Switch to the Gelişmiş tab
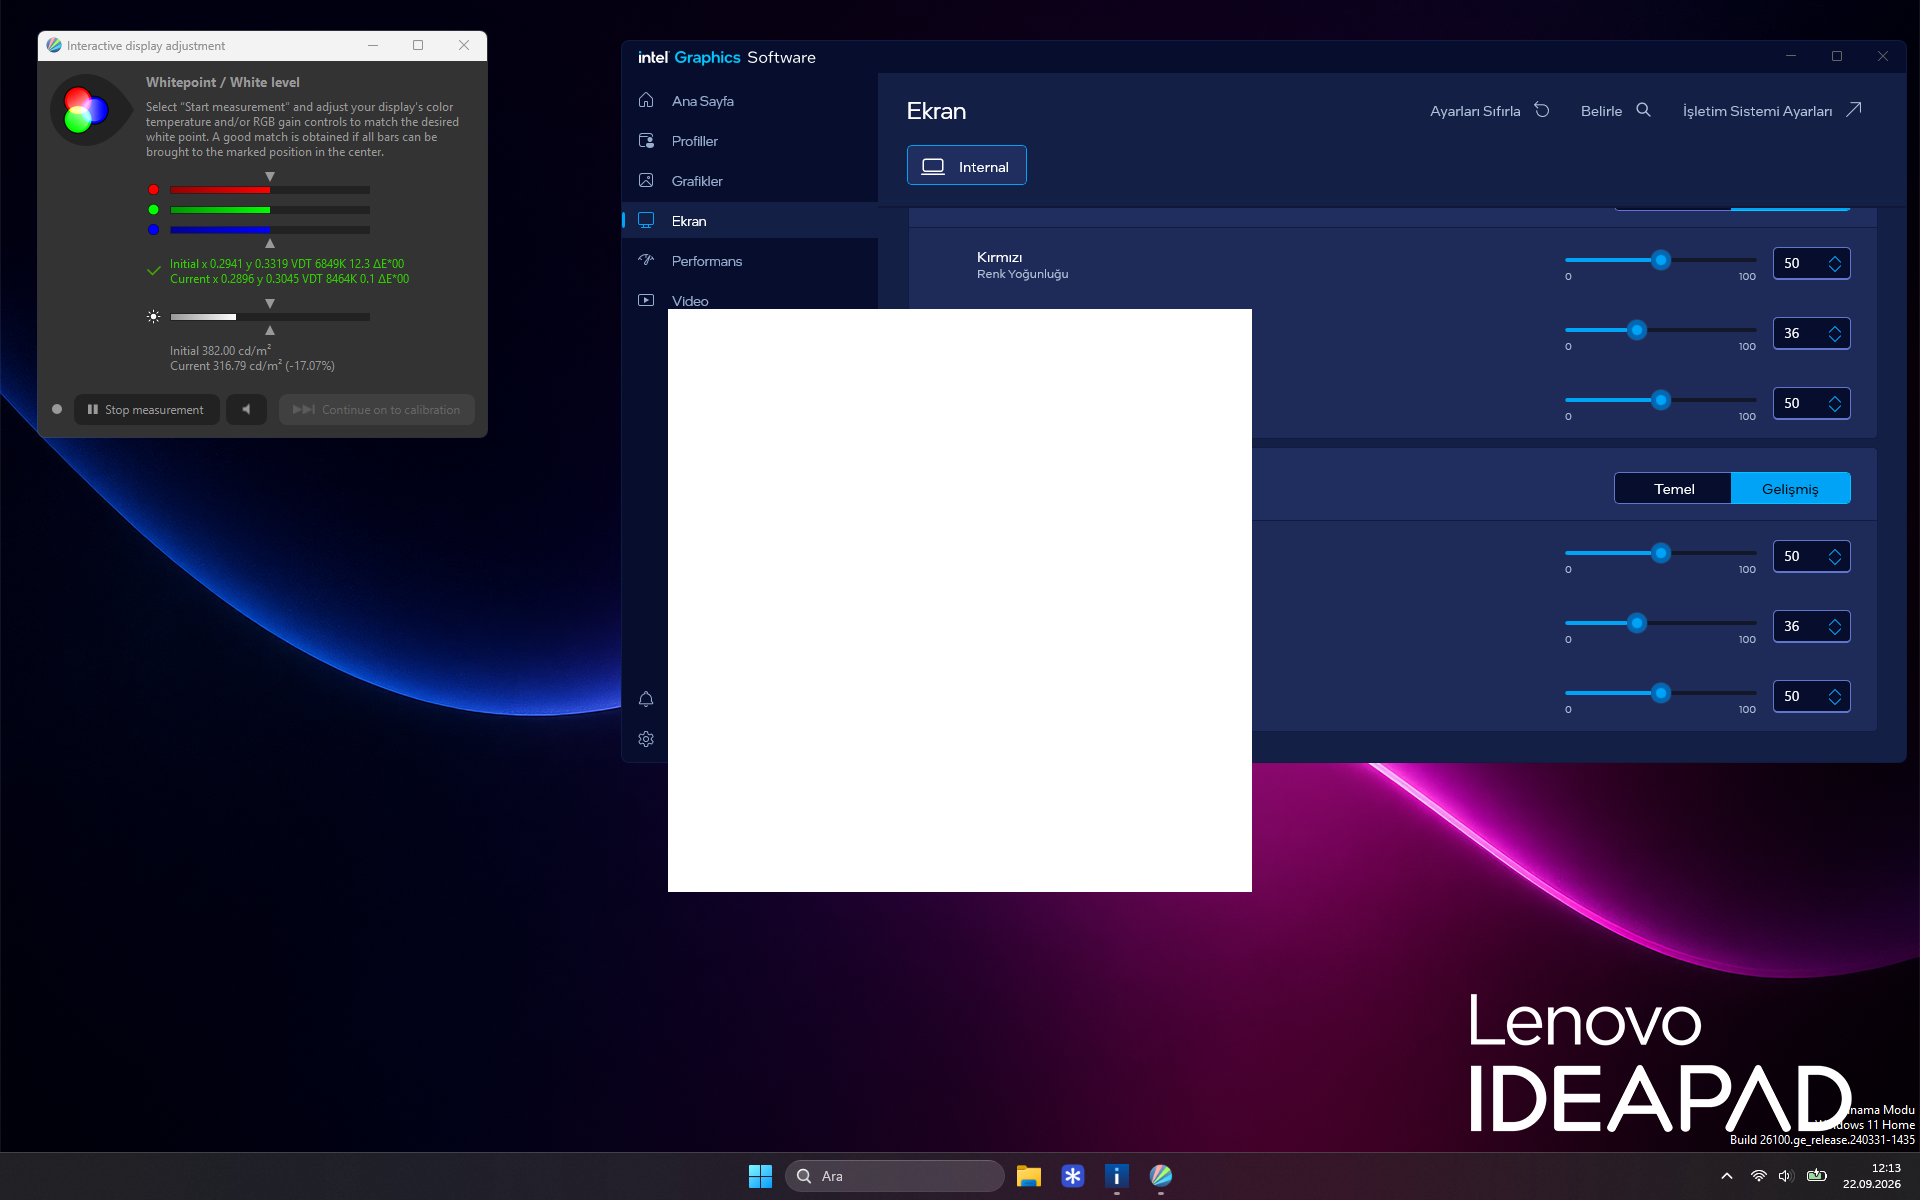1920x1200 pixels. tap(1790, 489)
